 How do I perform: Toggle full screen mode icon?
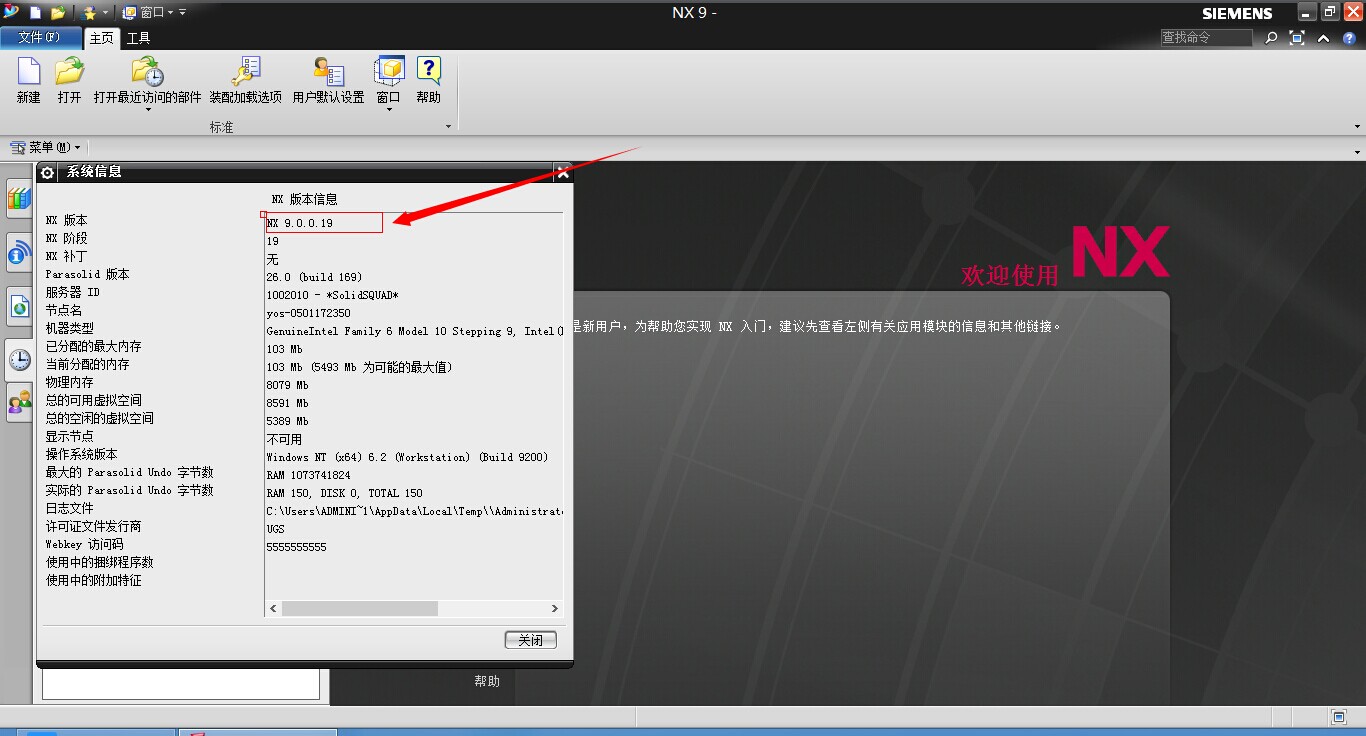(1297, 38)
